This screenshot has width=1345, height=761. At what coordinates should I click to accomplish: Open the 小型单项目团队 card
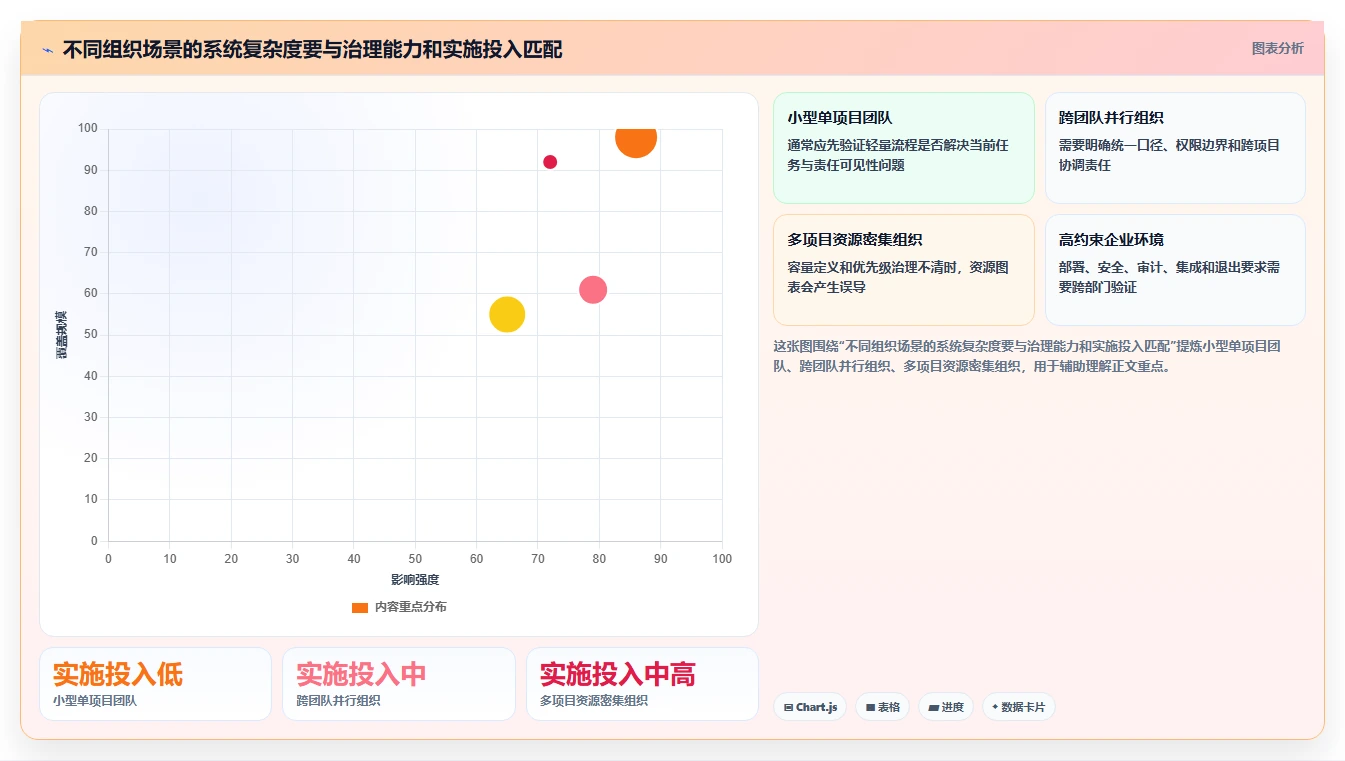(904, 148)
